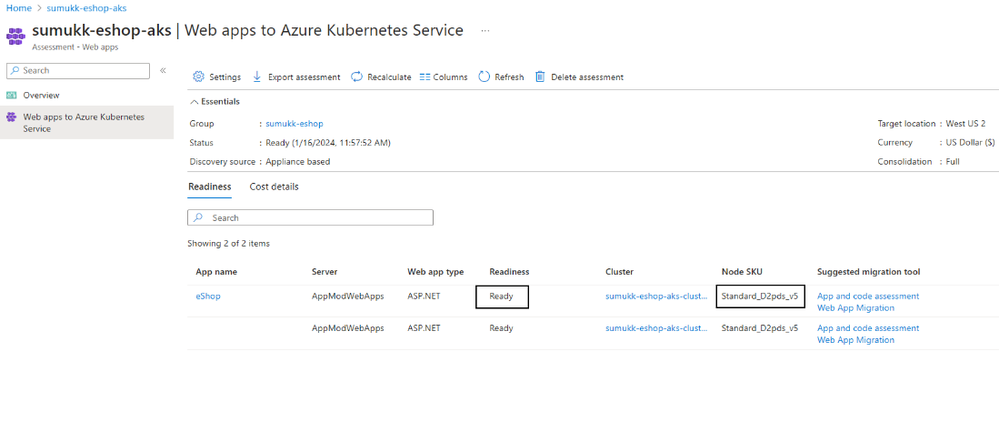
Task: Click Recalculate label in toolbar
Action: pos(389,77)
